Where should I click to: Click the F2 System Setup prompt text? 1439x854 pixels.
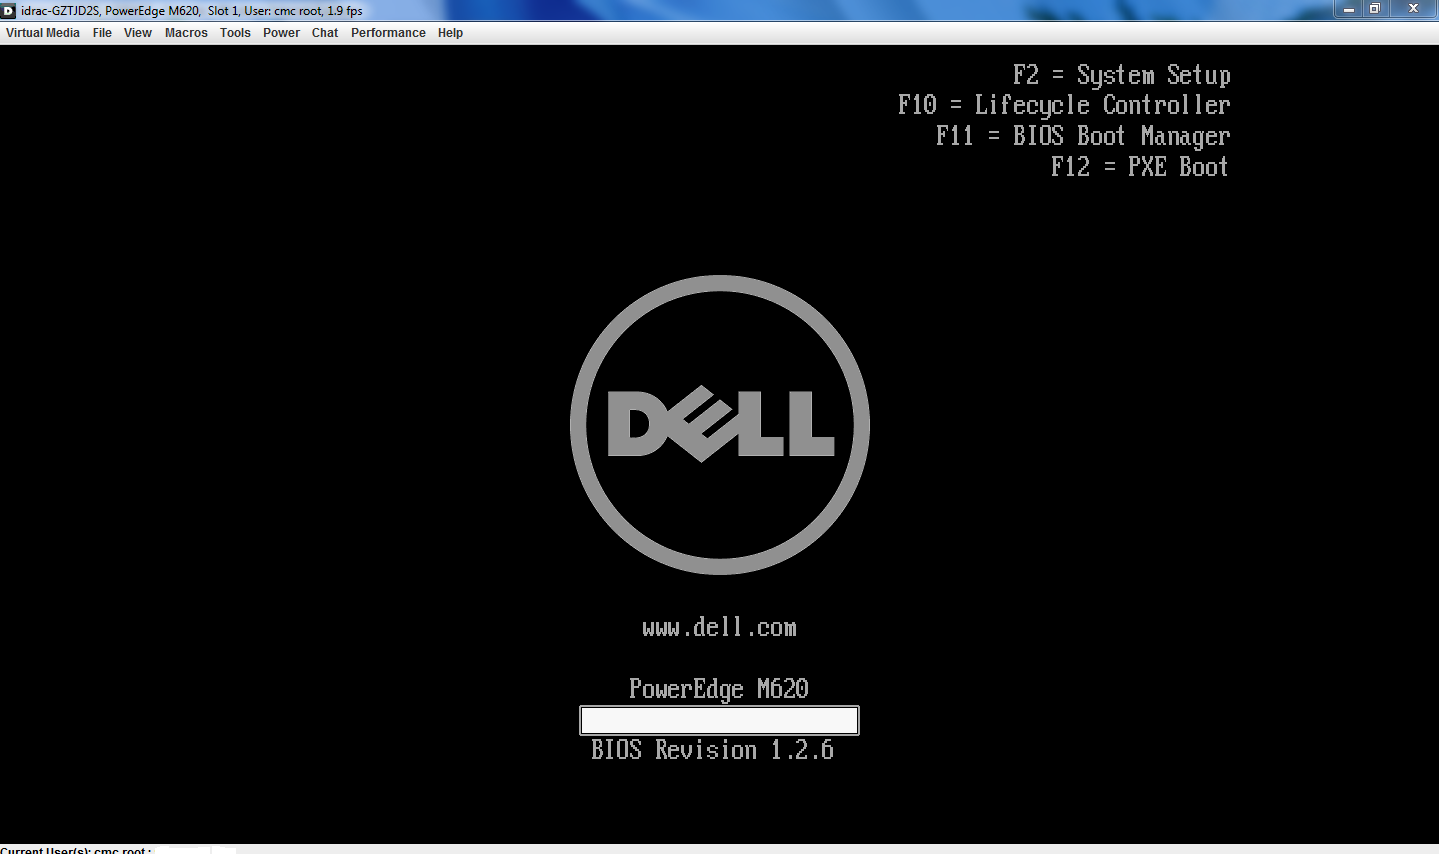pos(1122,74)
